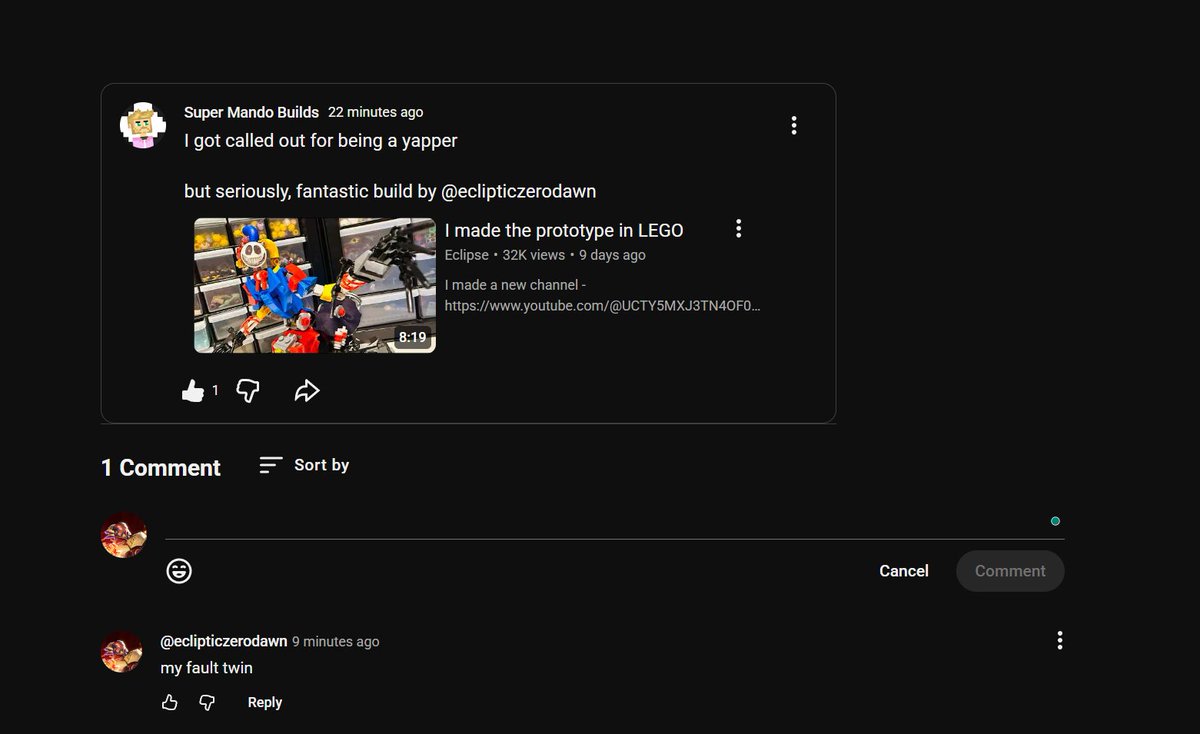
Task: Open the @eclipticzerodawn commenter name
Action: (224, 641)
